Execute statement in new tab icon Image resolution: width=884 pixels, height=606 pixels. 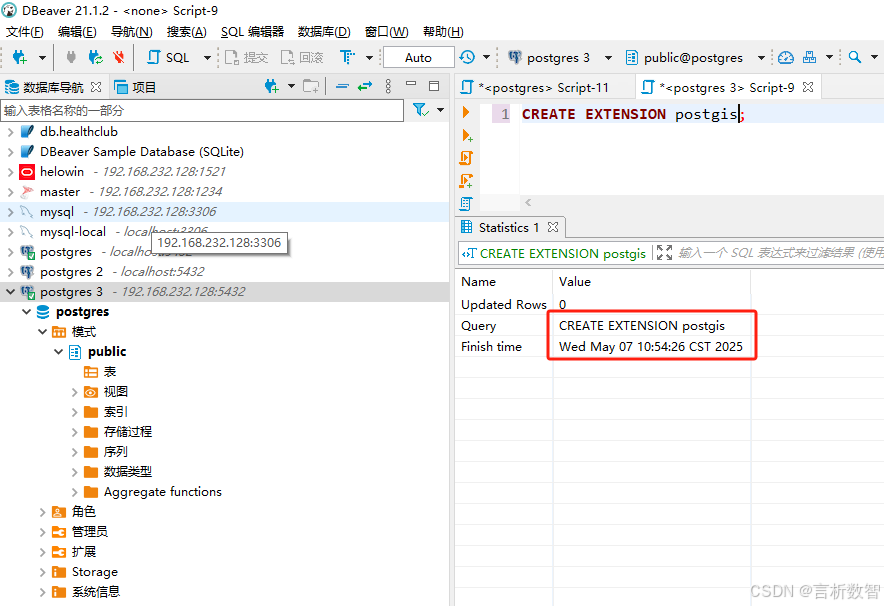(x=467, y=135)
